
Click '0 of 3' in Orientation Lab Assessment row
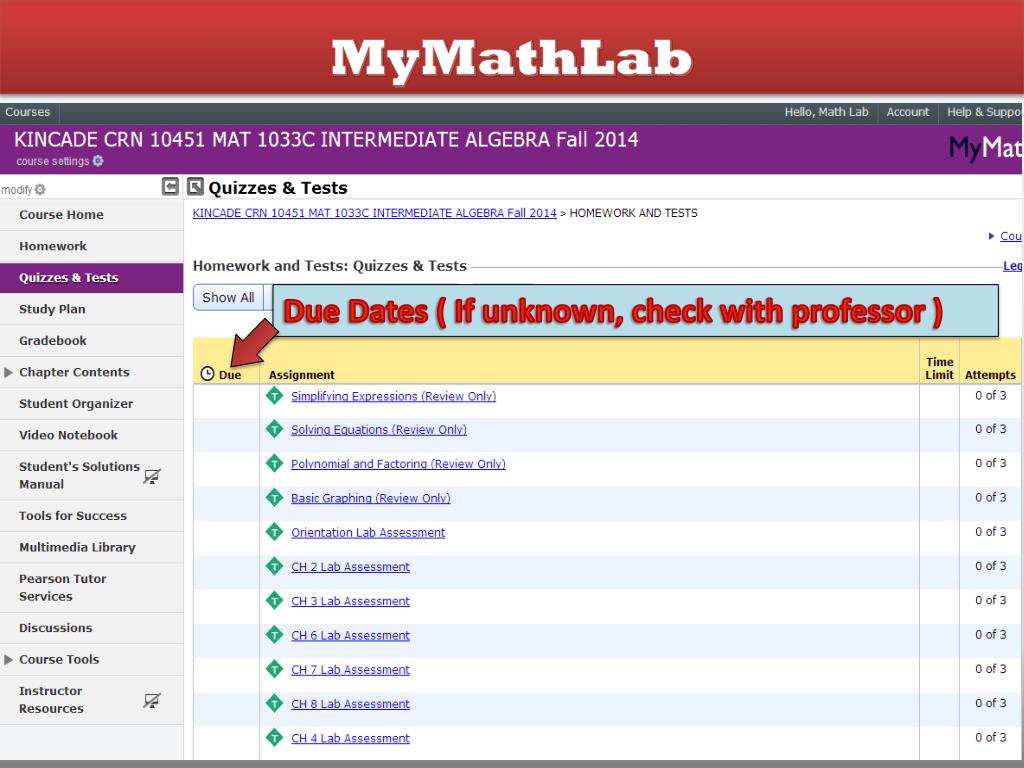click(991, 532)
